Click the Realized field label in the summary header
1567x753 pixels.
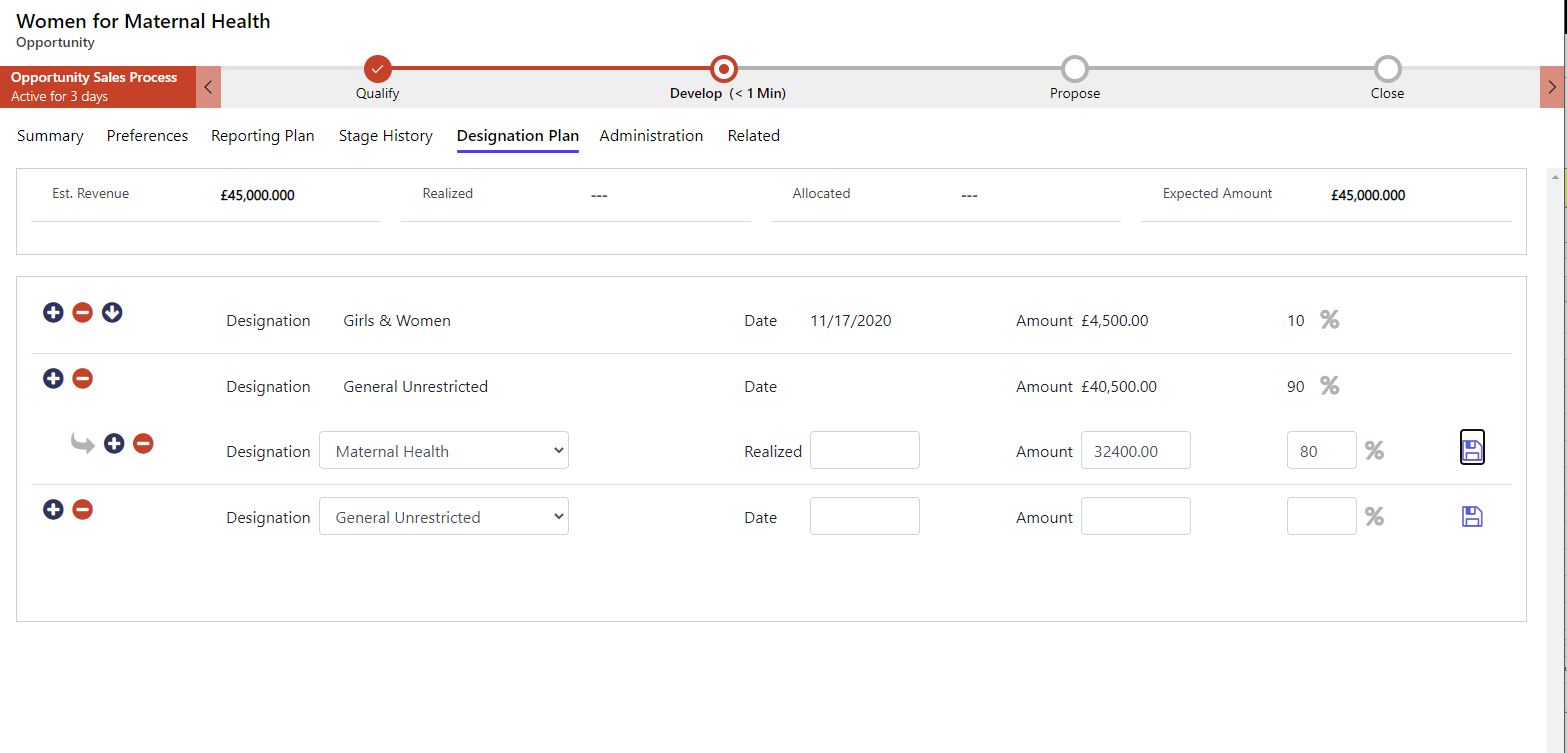(448, 194)
